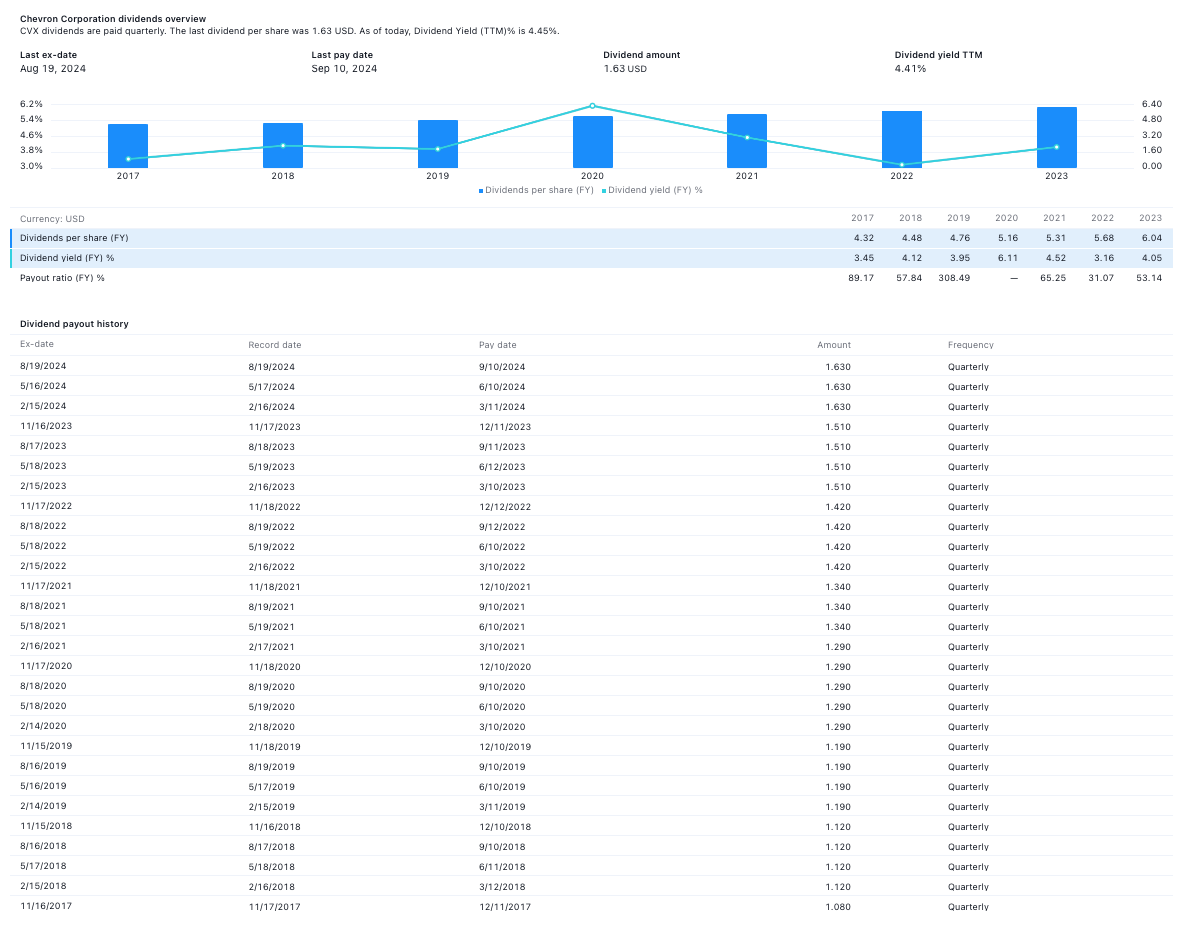Click record date 11/16/2018
The width and height of the screenshot is (1200, 928).
[274, 827]
